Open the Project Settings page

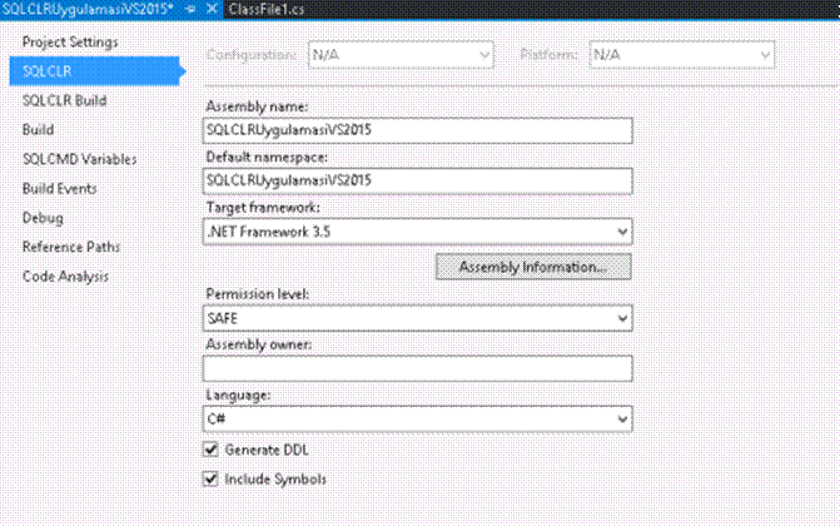click(70, 42)
